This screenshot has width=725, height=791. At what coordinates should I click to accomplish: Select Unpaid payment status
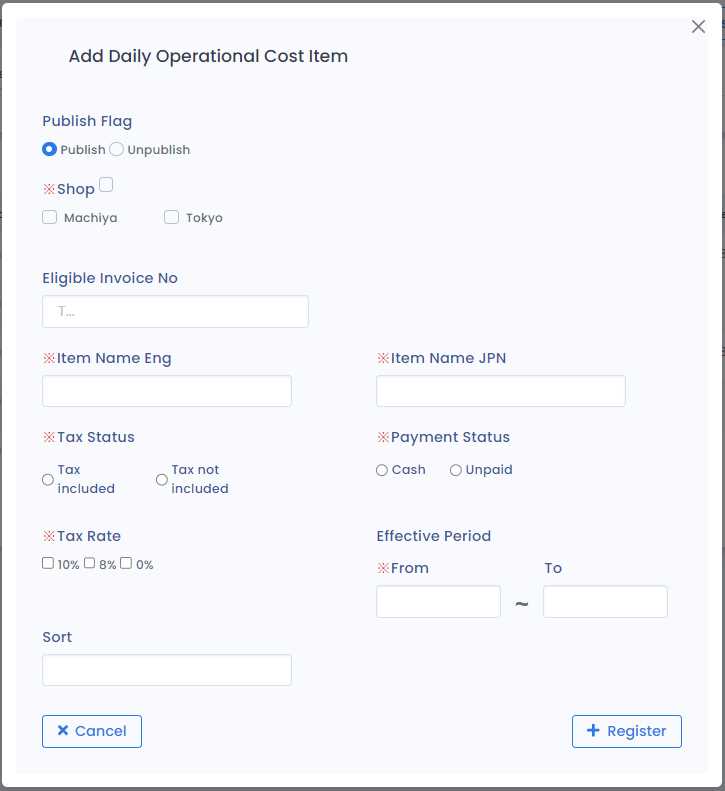pos(456,470)
